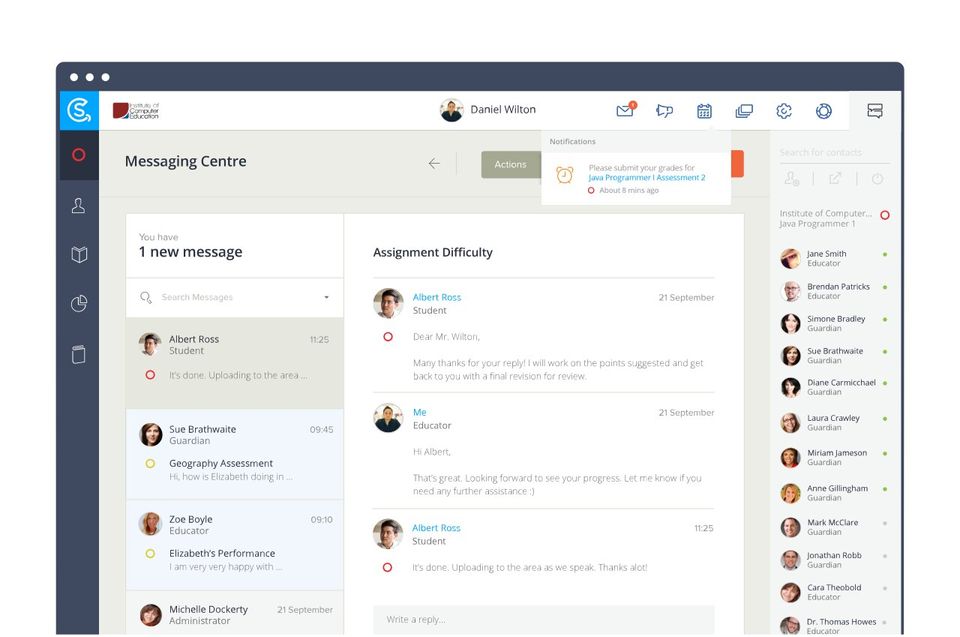The image size is (960, 637).
Task: Select contact Mark McClare
Action: point(835,527)
